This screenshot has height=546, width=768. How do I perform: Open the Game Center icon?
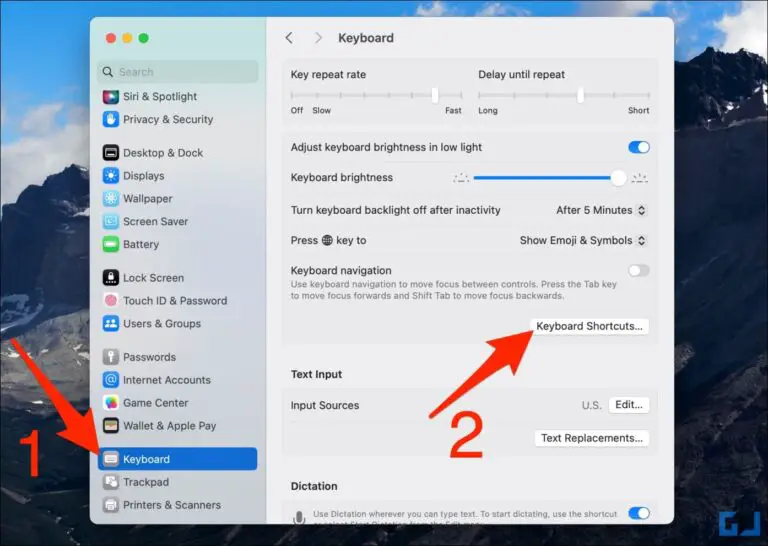pyautogui.click(x=111, y=403)
